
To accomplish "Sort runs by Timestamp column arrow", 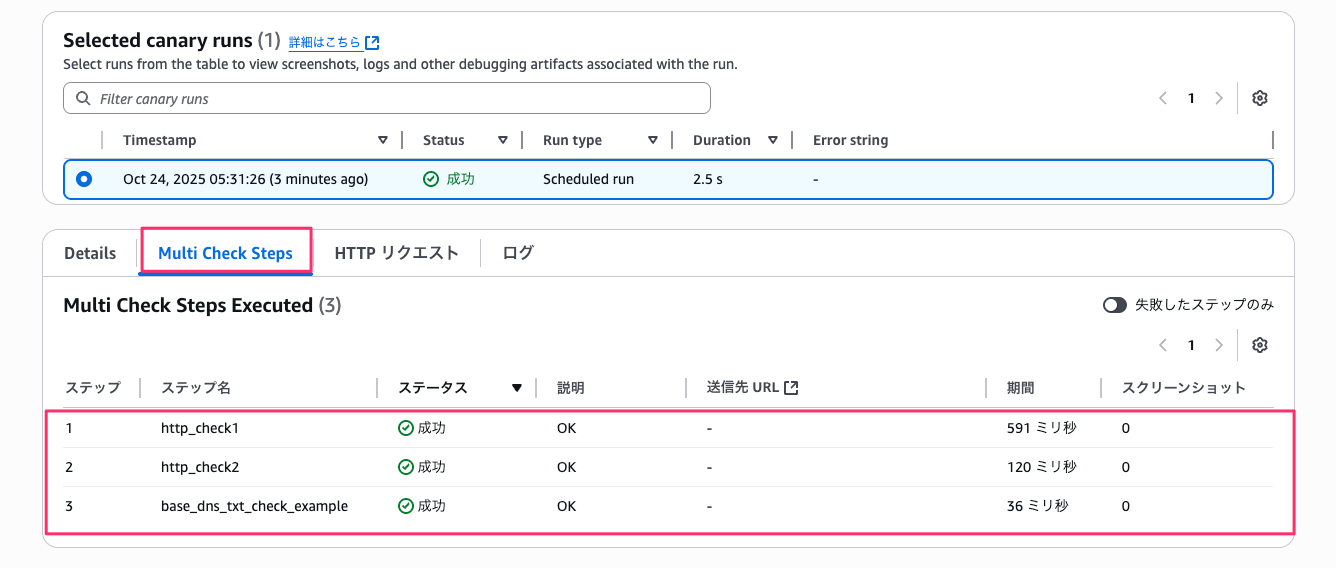I will [x=383, y=140].
